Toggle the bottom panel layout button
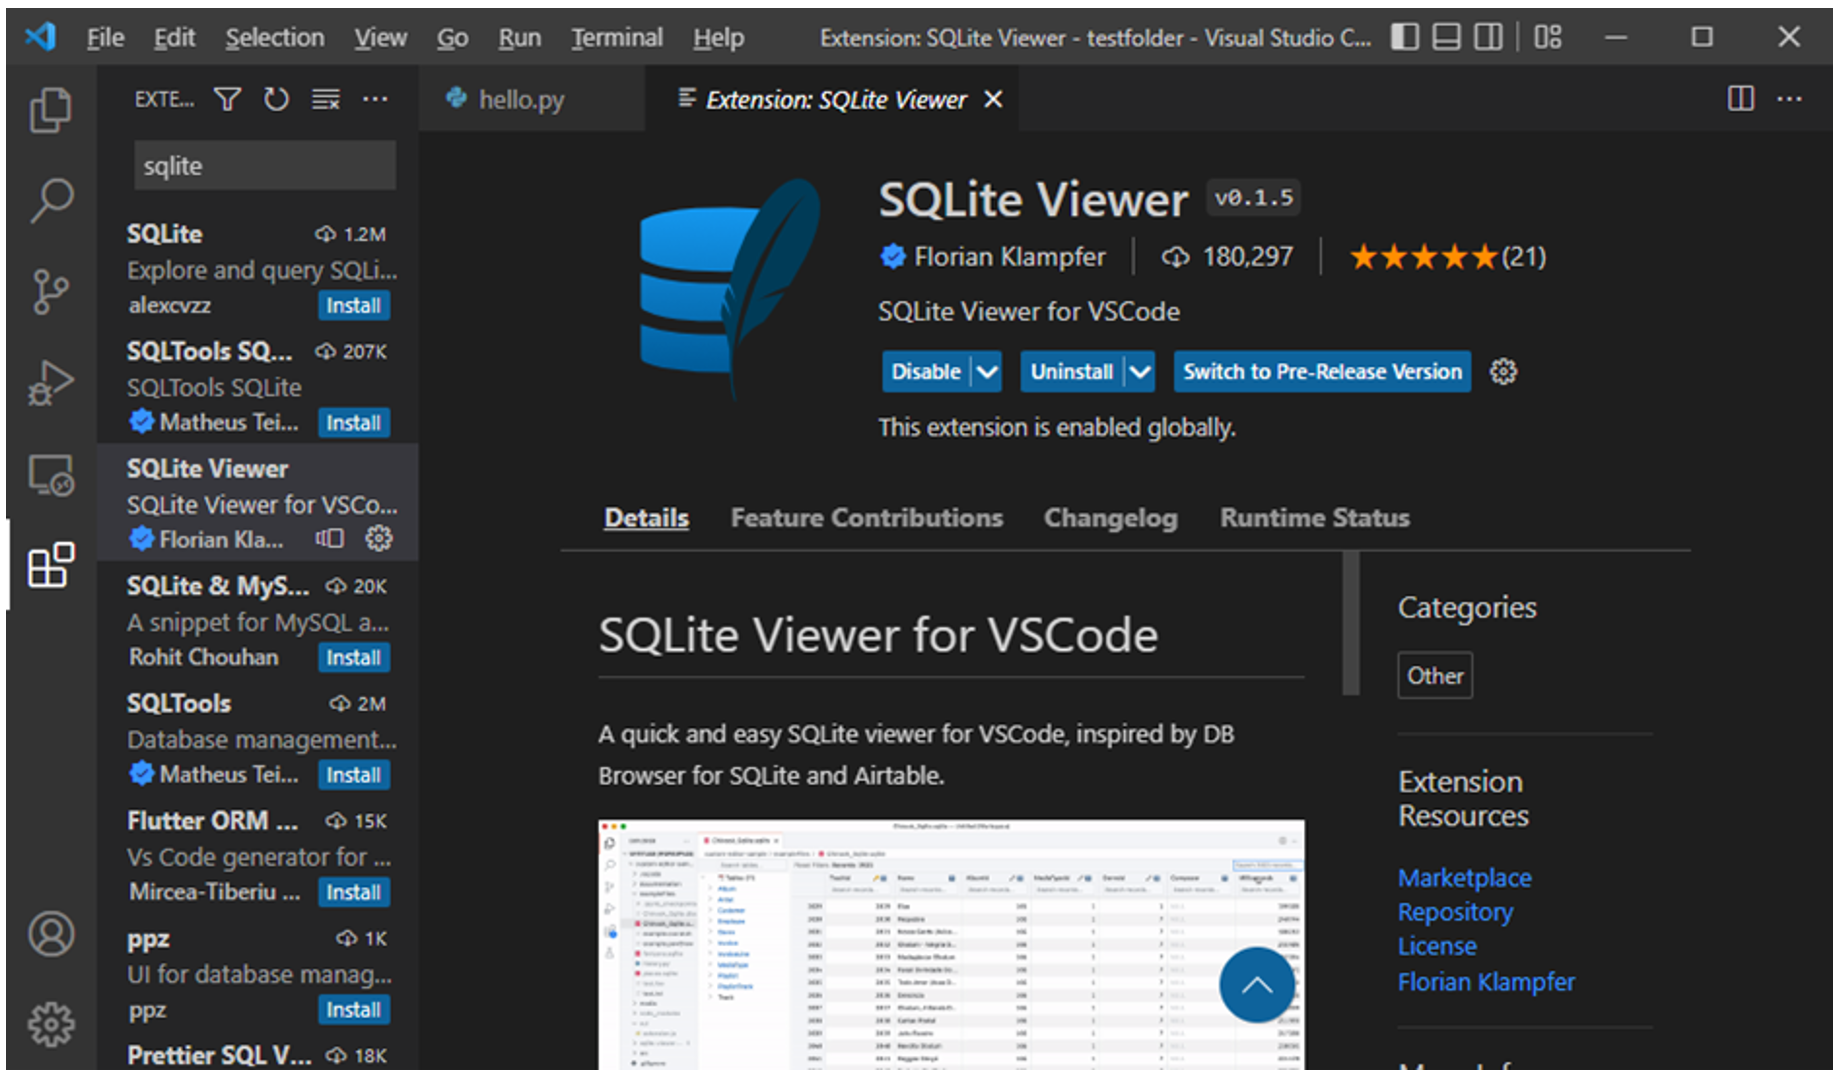The height and width of the screenshot is (1077, 1840). click(x=1446, y=38)
